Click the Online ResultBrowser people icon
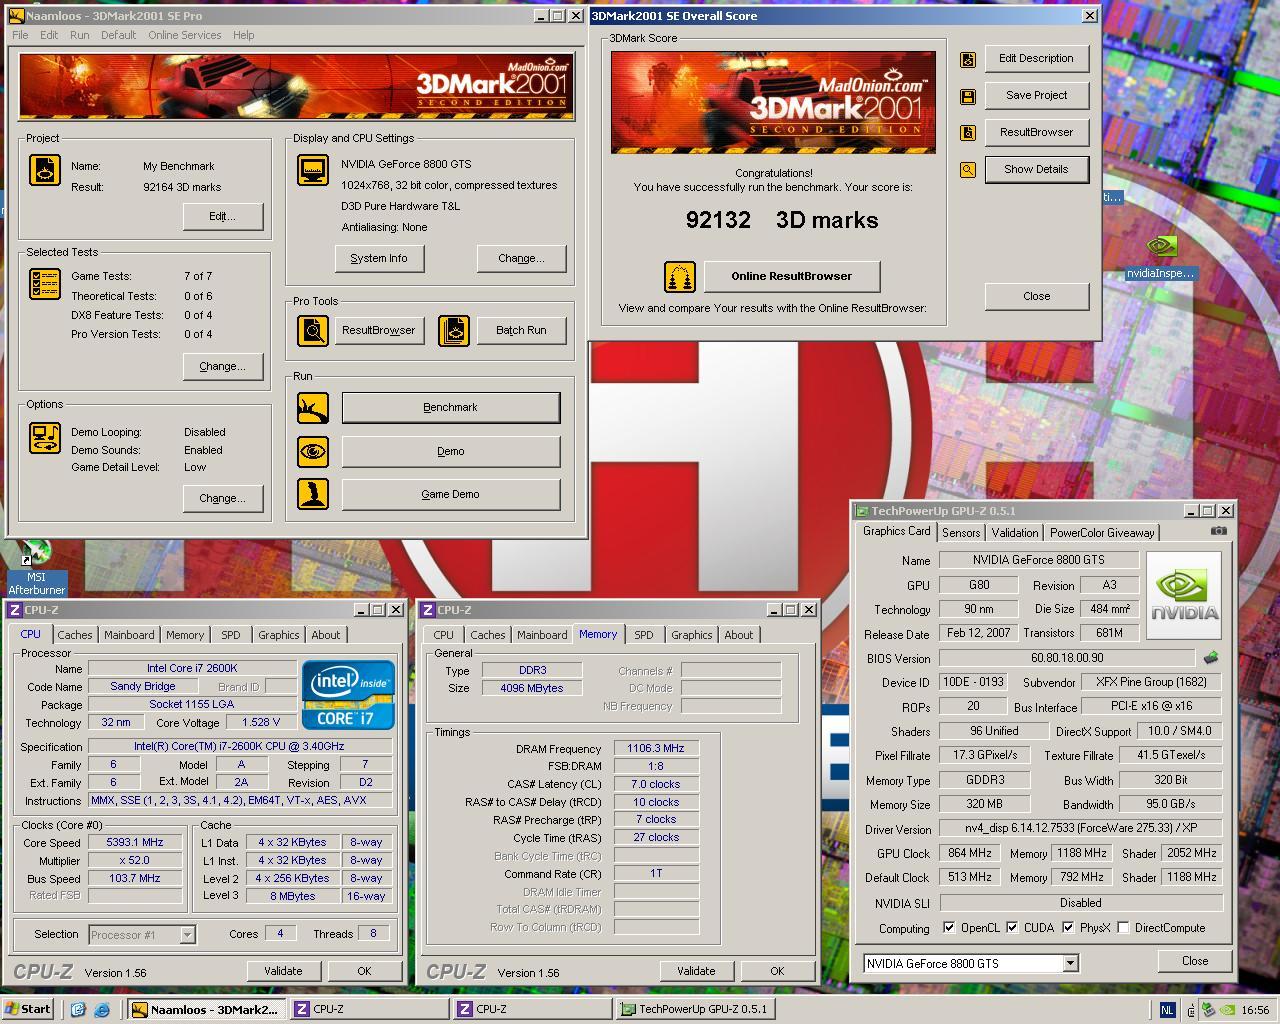Image resolution: width=1280 pixels, height=1024 pixels. 680,277
